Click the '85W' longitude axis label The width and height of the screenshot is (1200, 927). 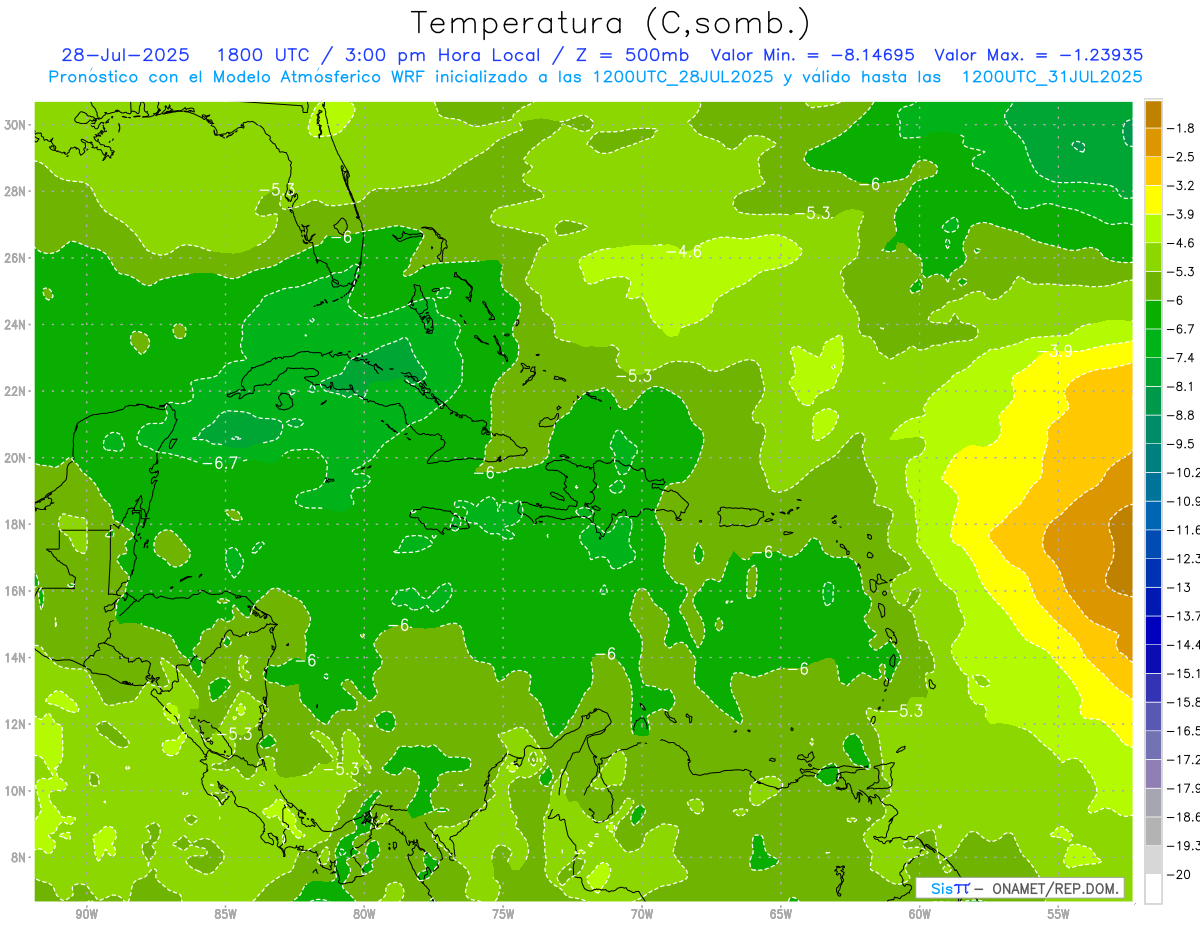pyautogui.click(x=225, y=914)
